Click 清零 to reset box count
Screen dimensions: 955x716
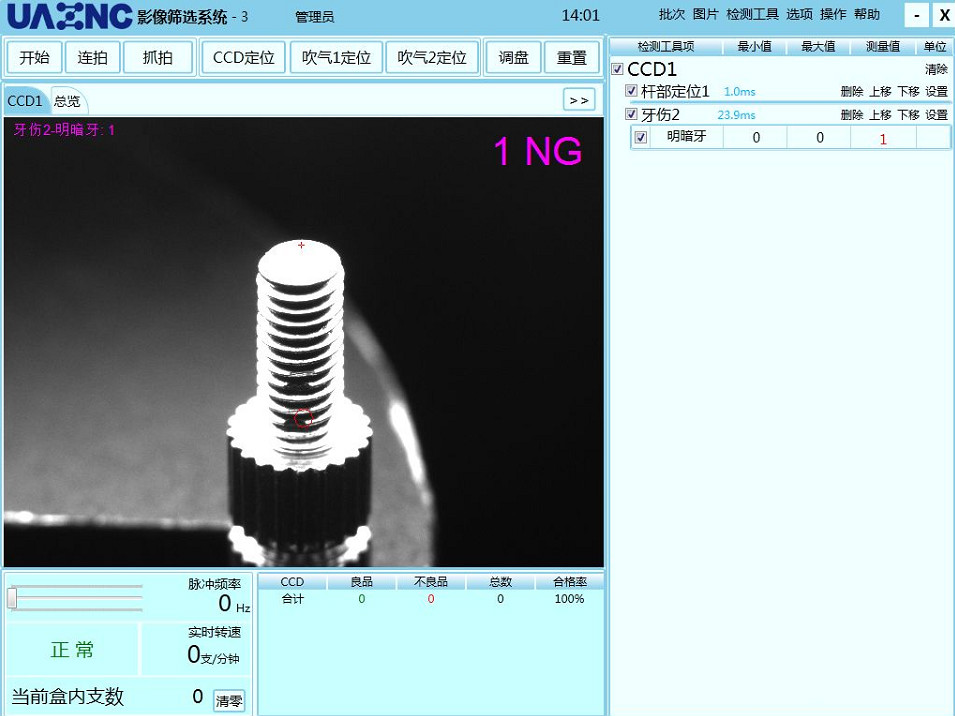(229, 701)
